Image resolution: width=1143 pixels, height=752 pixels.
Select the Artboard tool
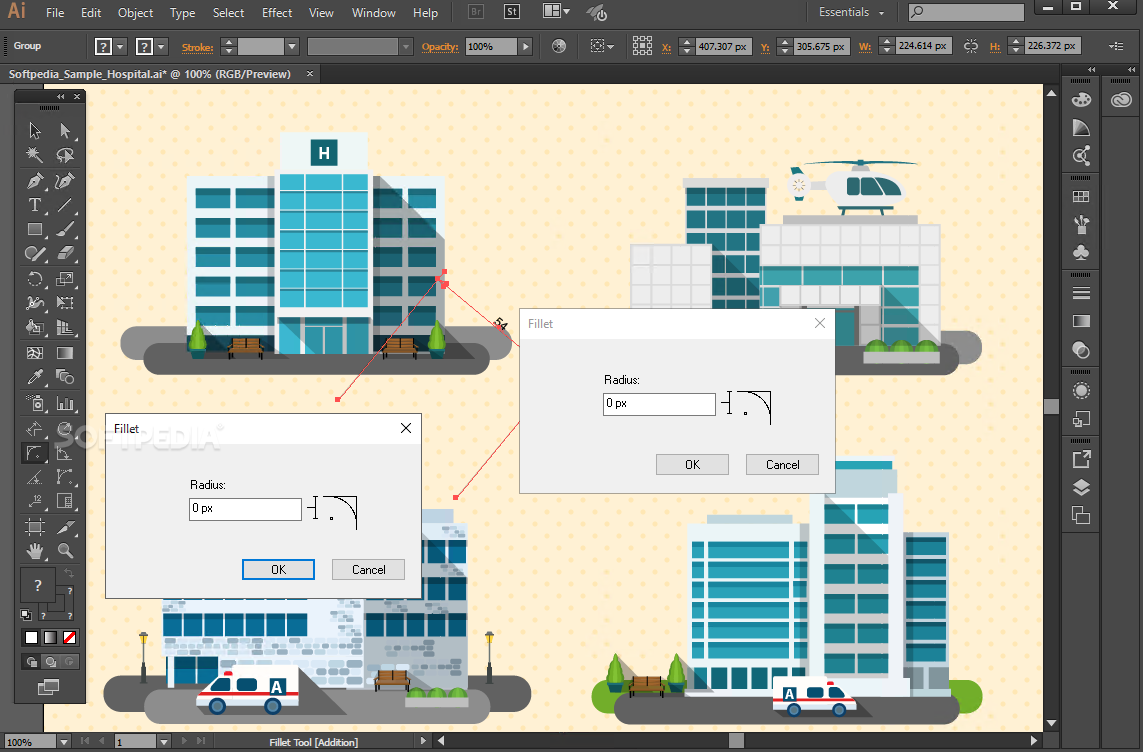pyautogui.click(x=34, y=526)
